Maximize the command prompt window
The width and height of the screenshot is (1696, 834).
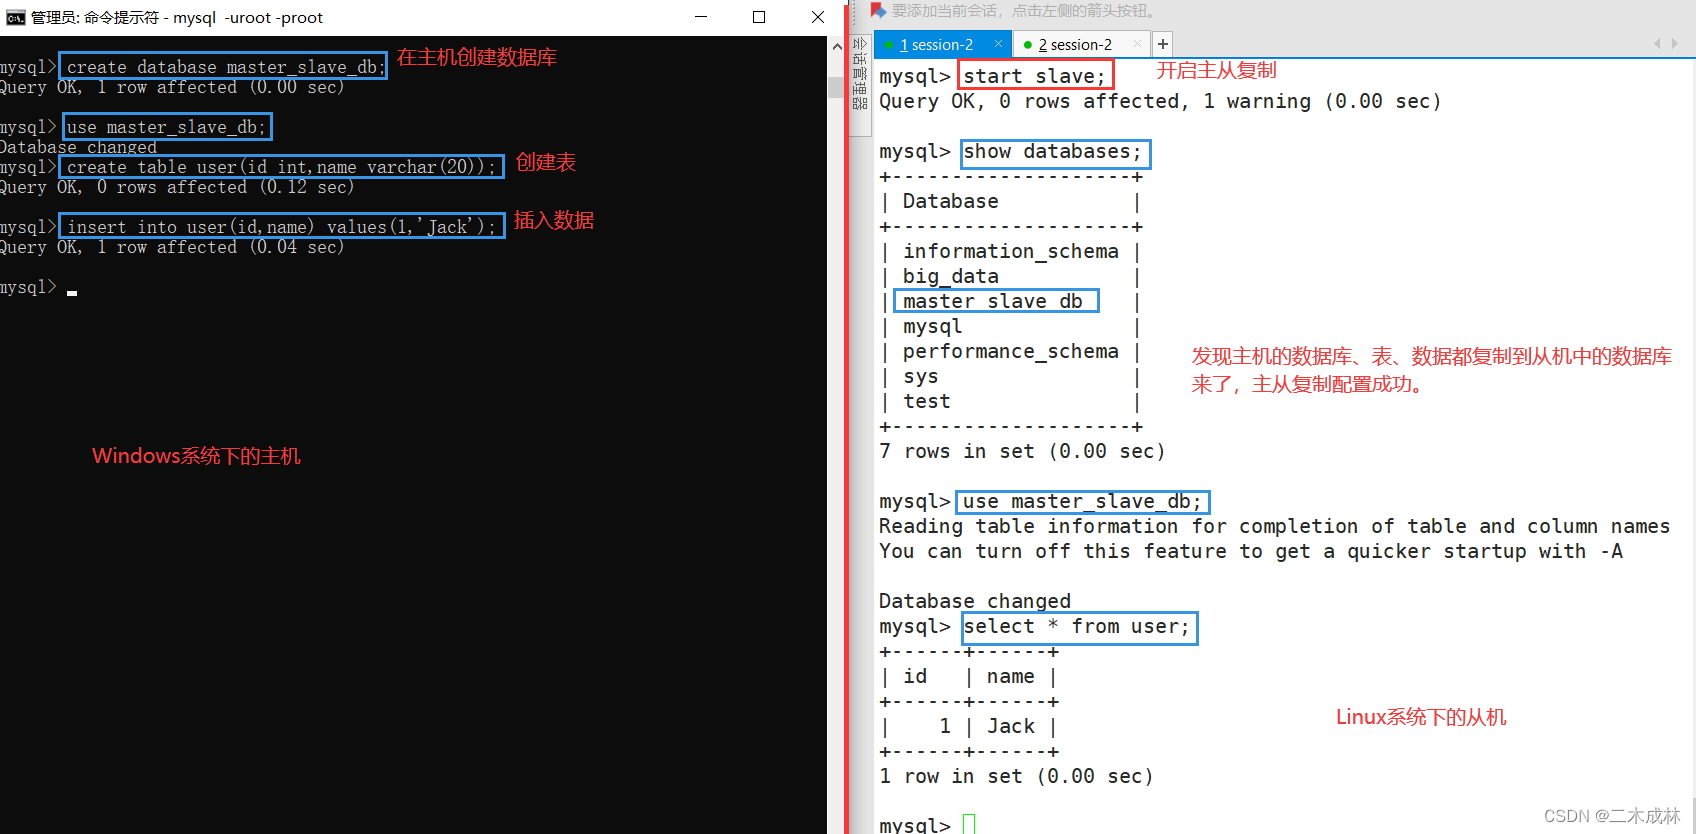pyautogui.click(x=759, y=17)
